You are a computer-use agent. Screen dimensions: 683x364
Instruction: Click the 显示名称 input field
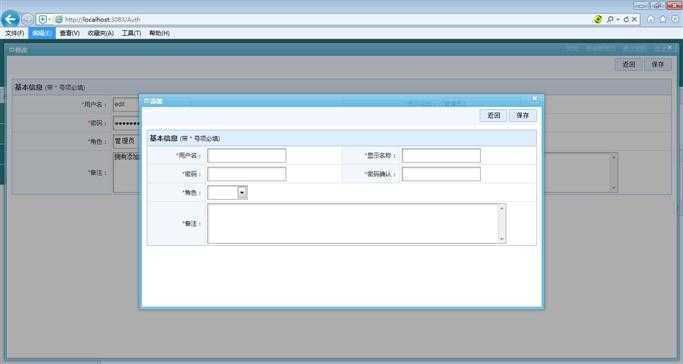click(x=441, y=155)
